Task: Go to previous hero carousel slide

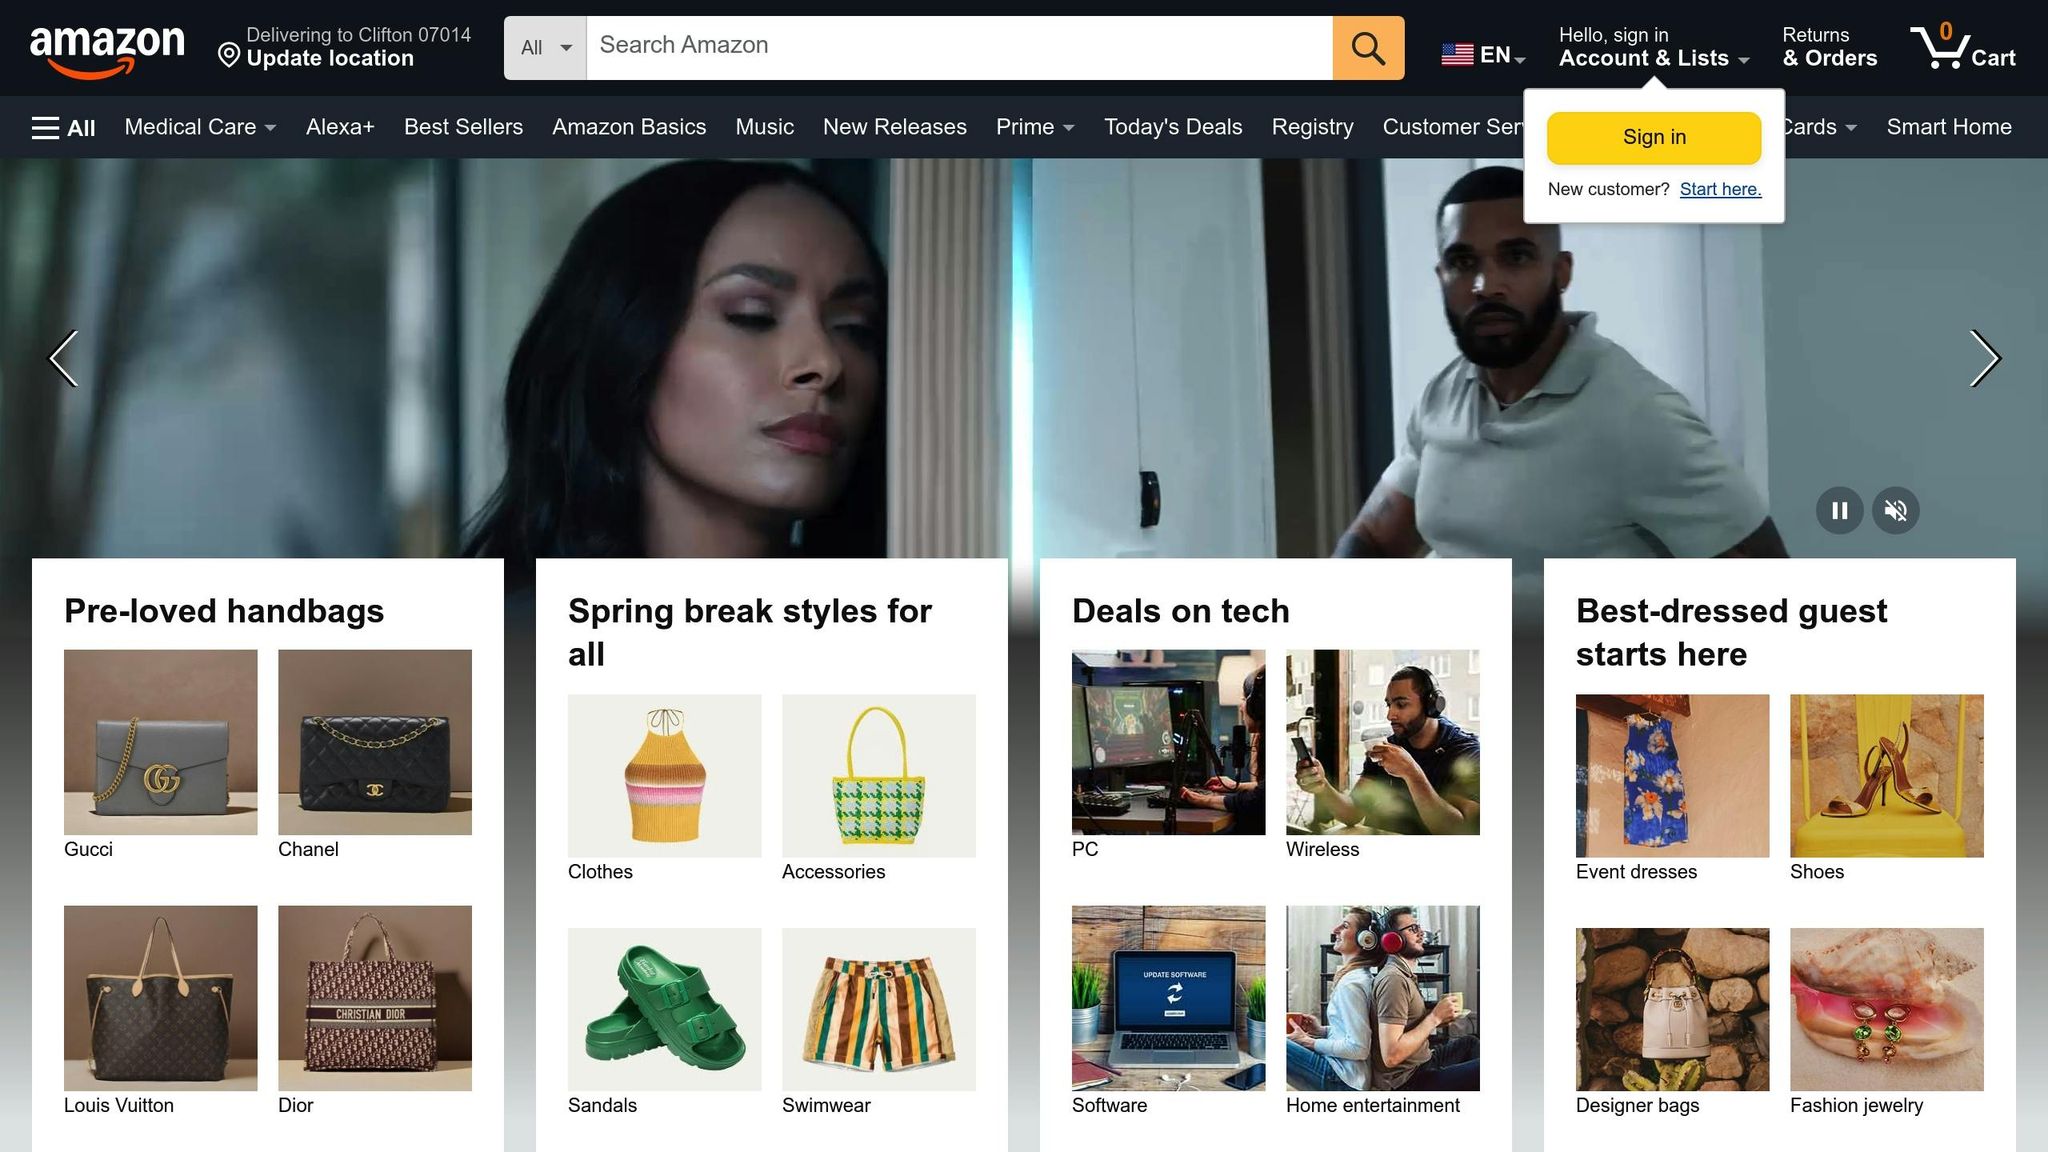Action: coord(63,358)
